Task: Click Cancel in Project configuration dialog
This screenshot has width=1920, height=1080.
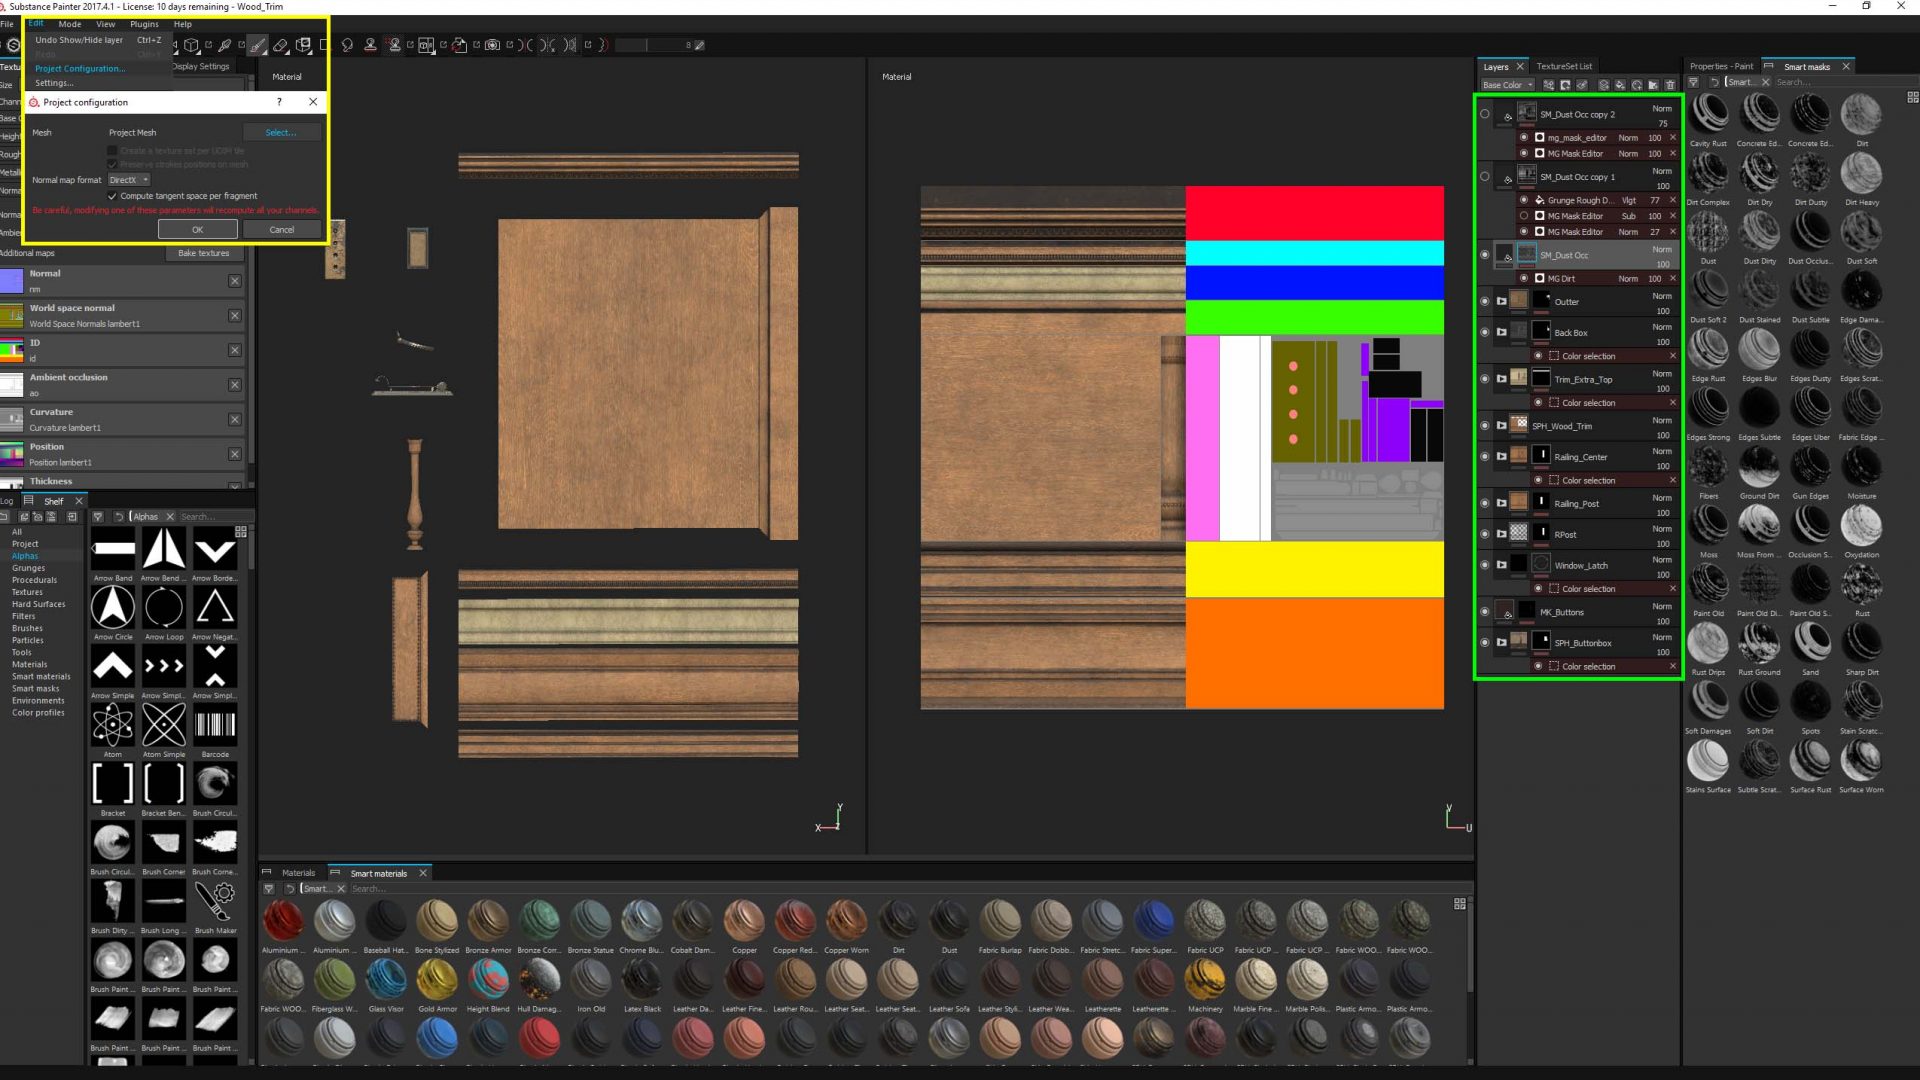Action: point(282,230)
